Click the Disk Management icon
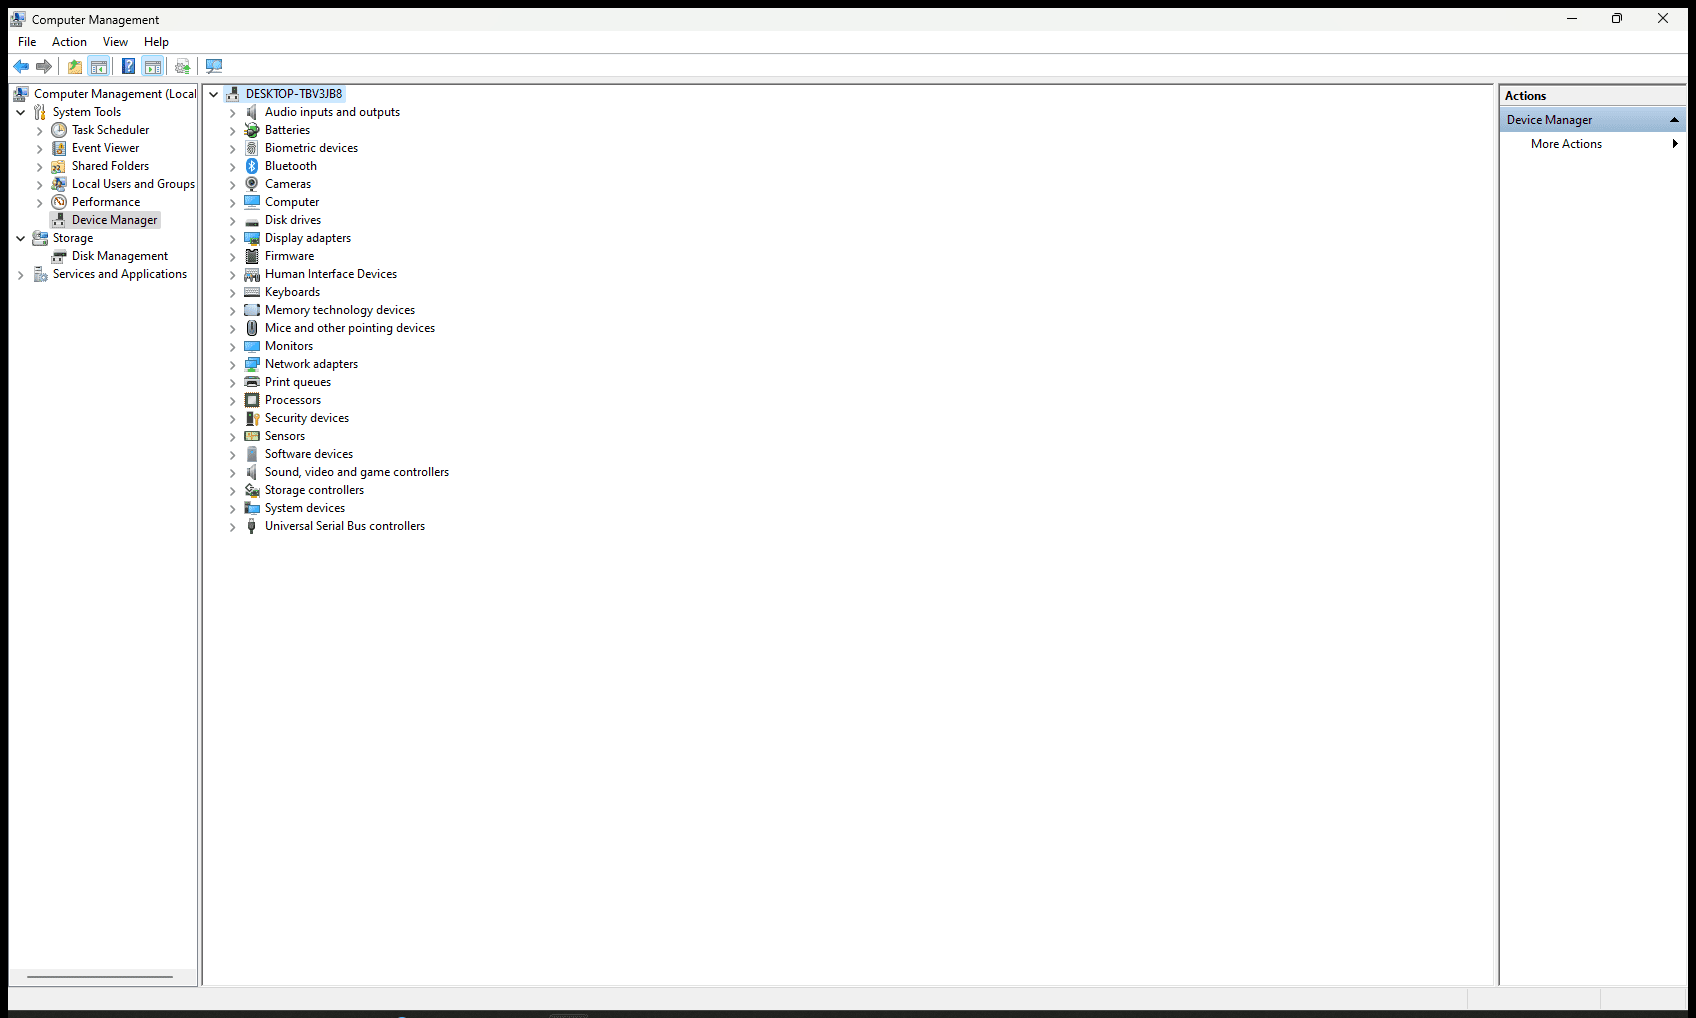The image size is (1696, 1018). point(59,256)
